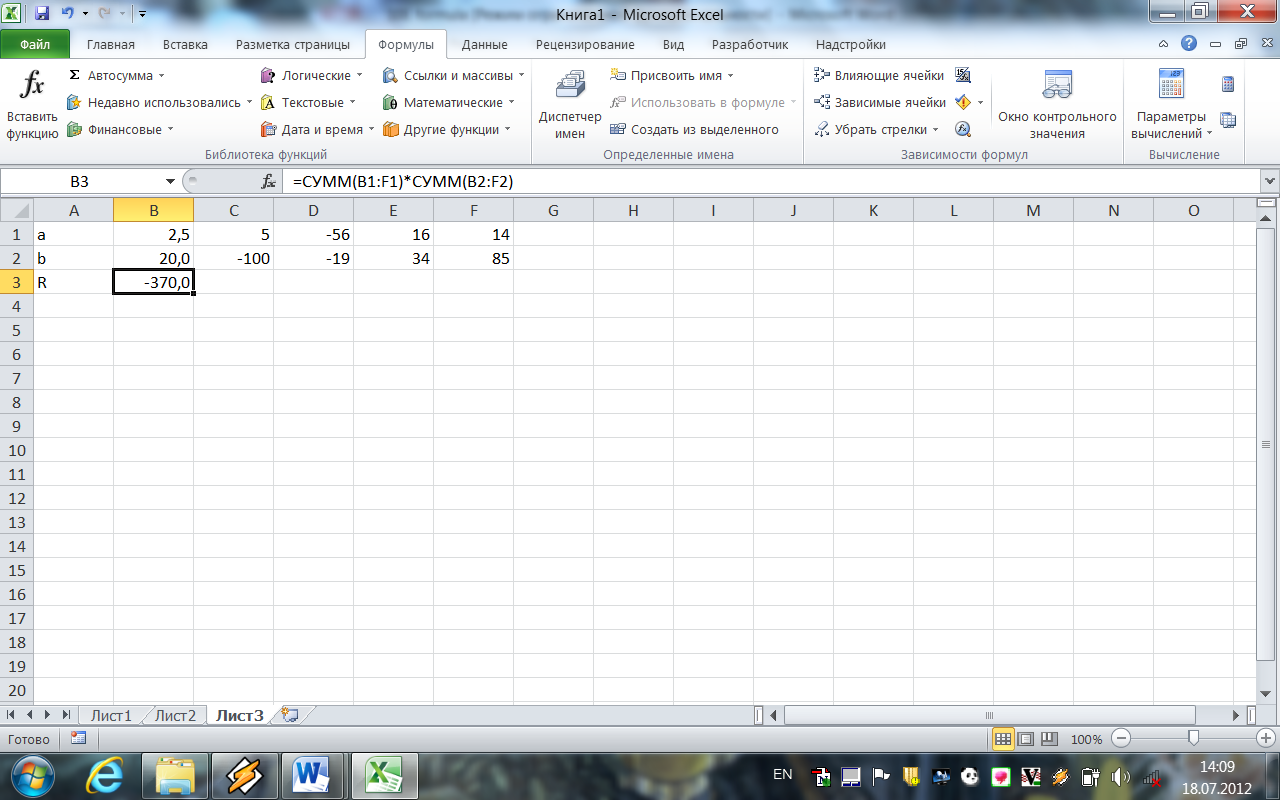Click the macro recording icon in status bar
The image size is (1280, 800).
point(78,738)
